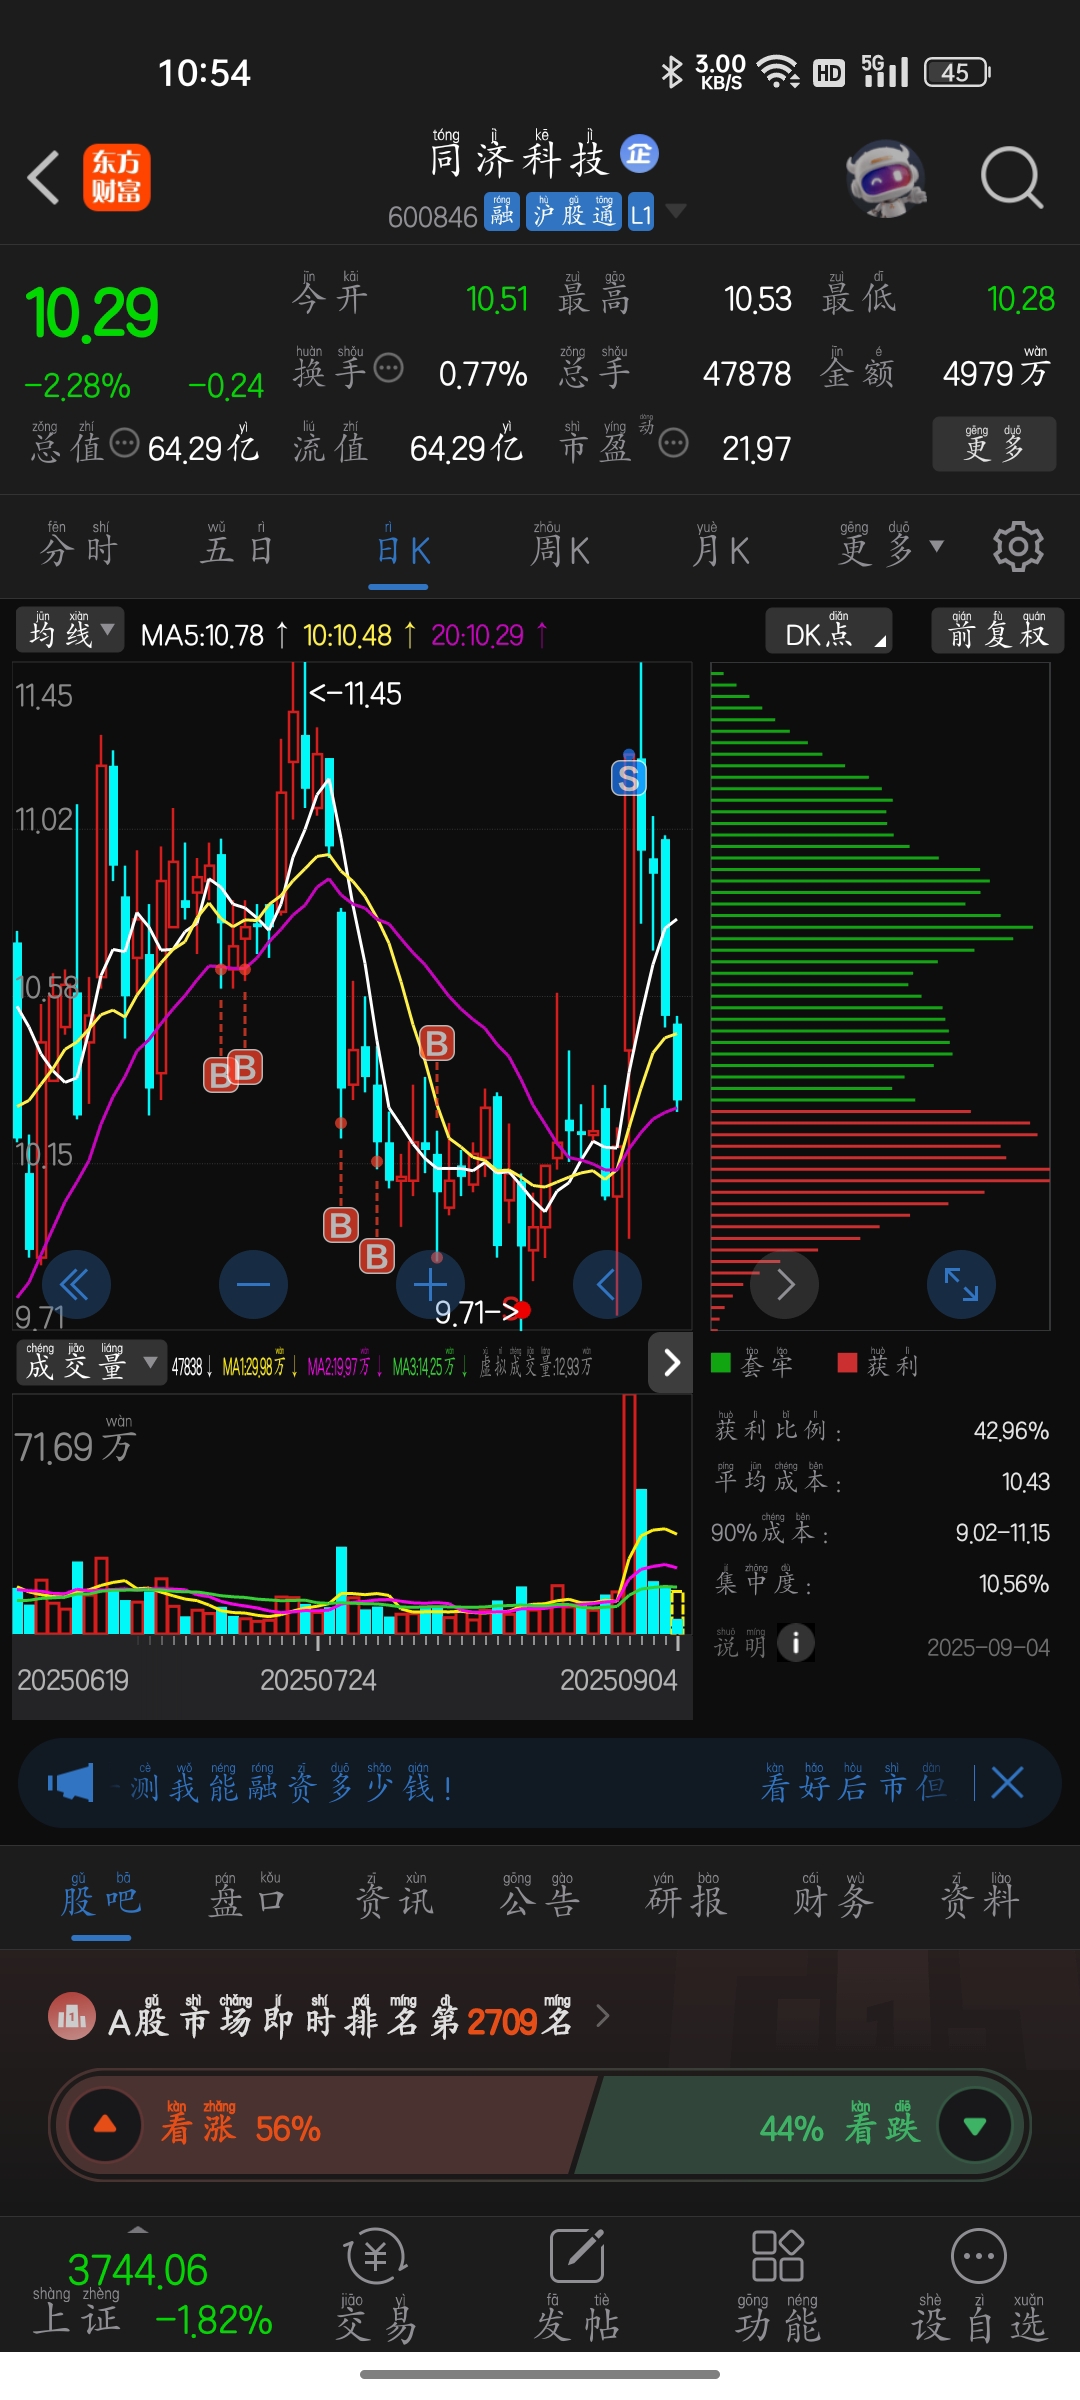Expand the 更多 chart period dropdown
The image size is (1080, 2400).
[891, 547]
